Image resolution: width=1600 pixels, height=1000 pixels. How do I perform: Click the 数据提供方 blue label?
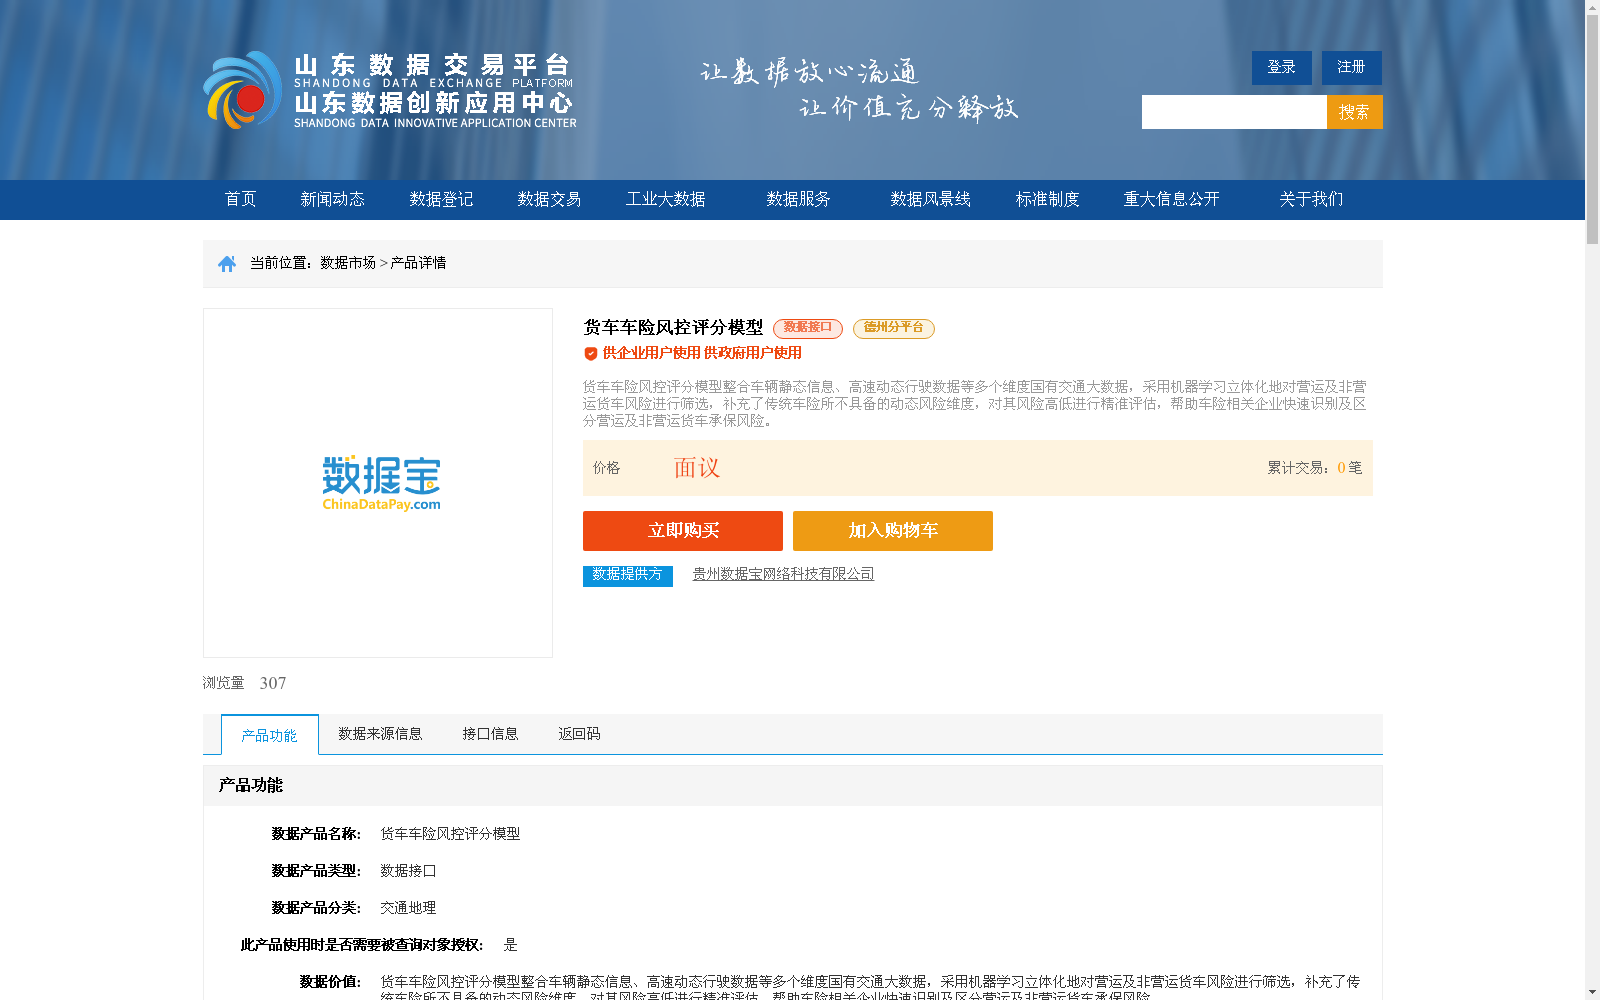click(x=628, y=575)
